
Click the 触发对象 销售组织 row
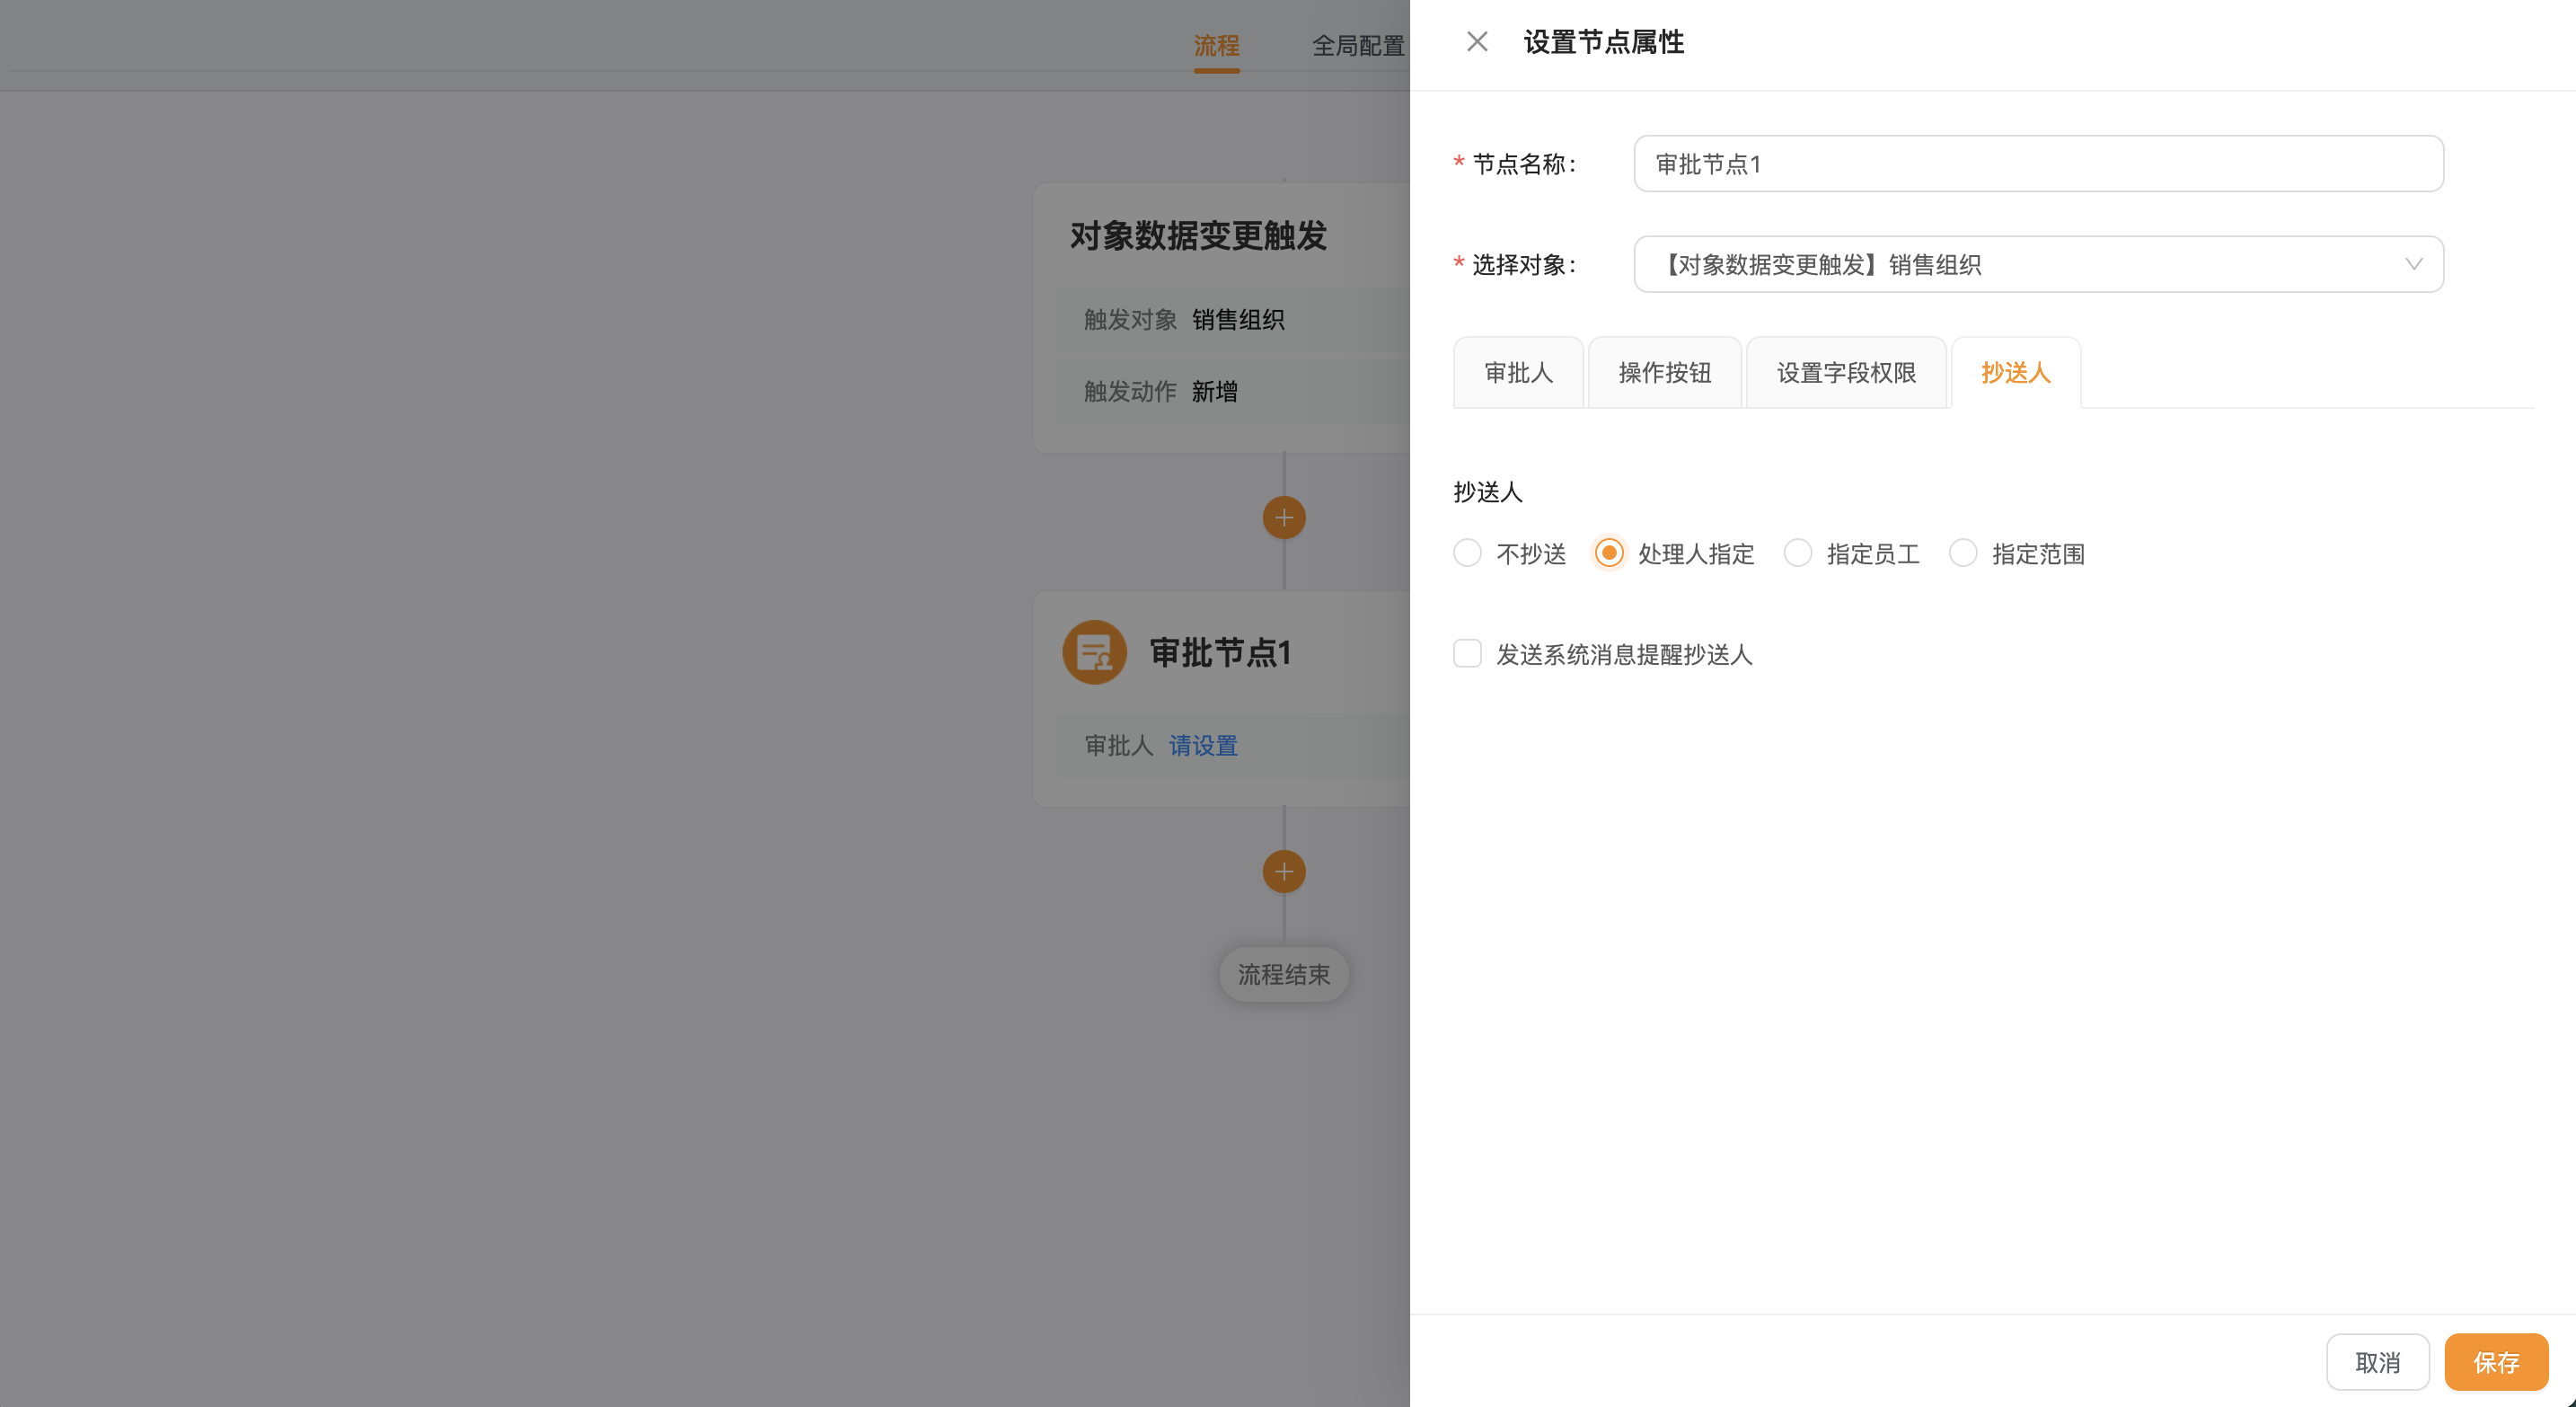[1232, 320]
